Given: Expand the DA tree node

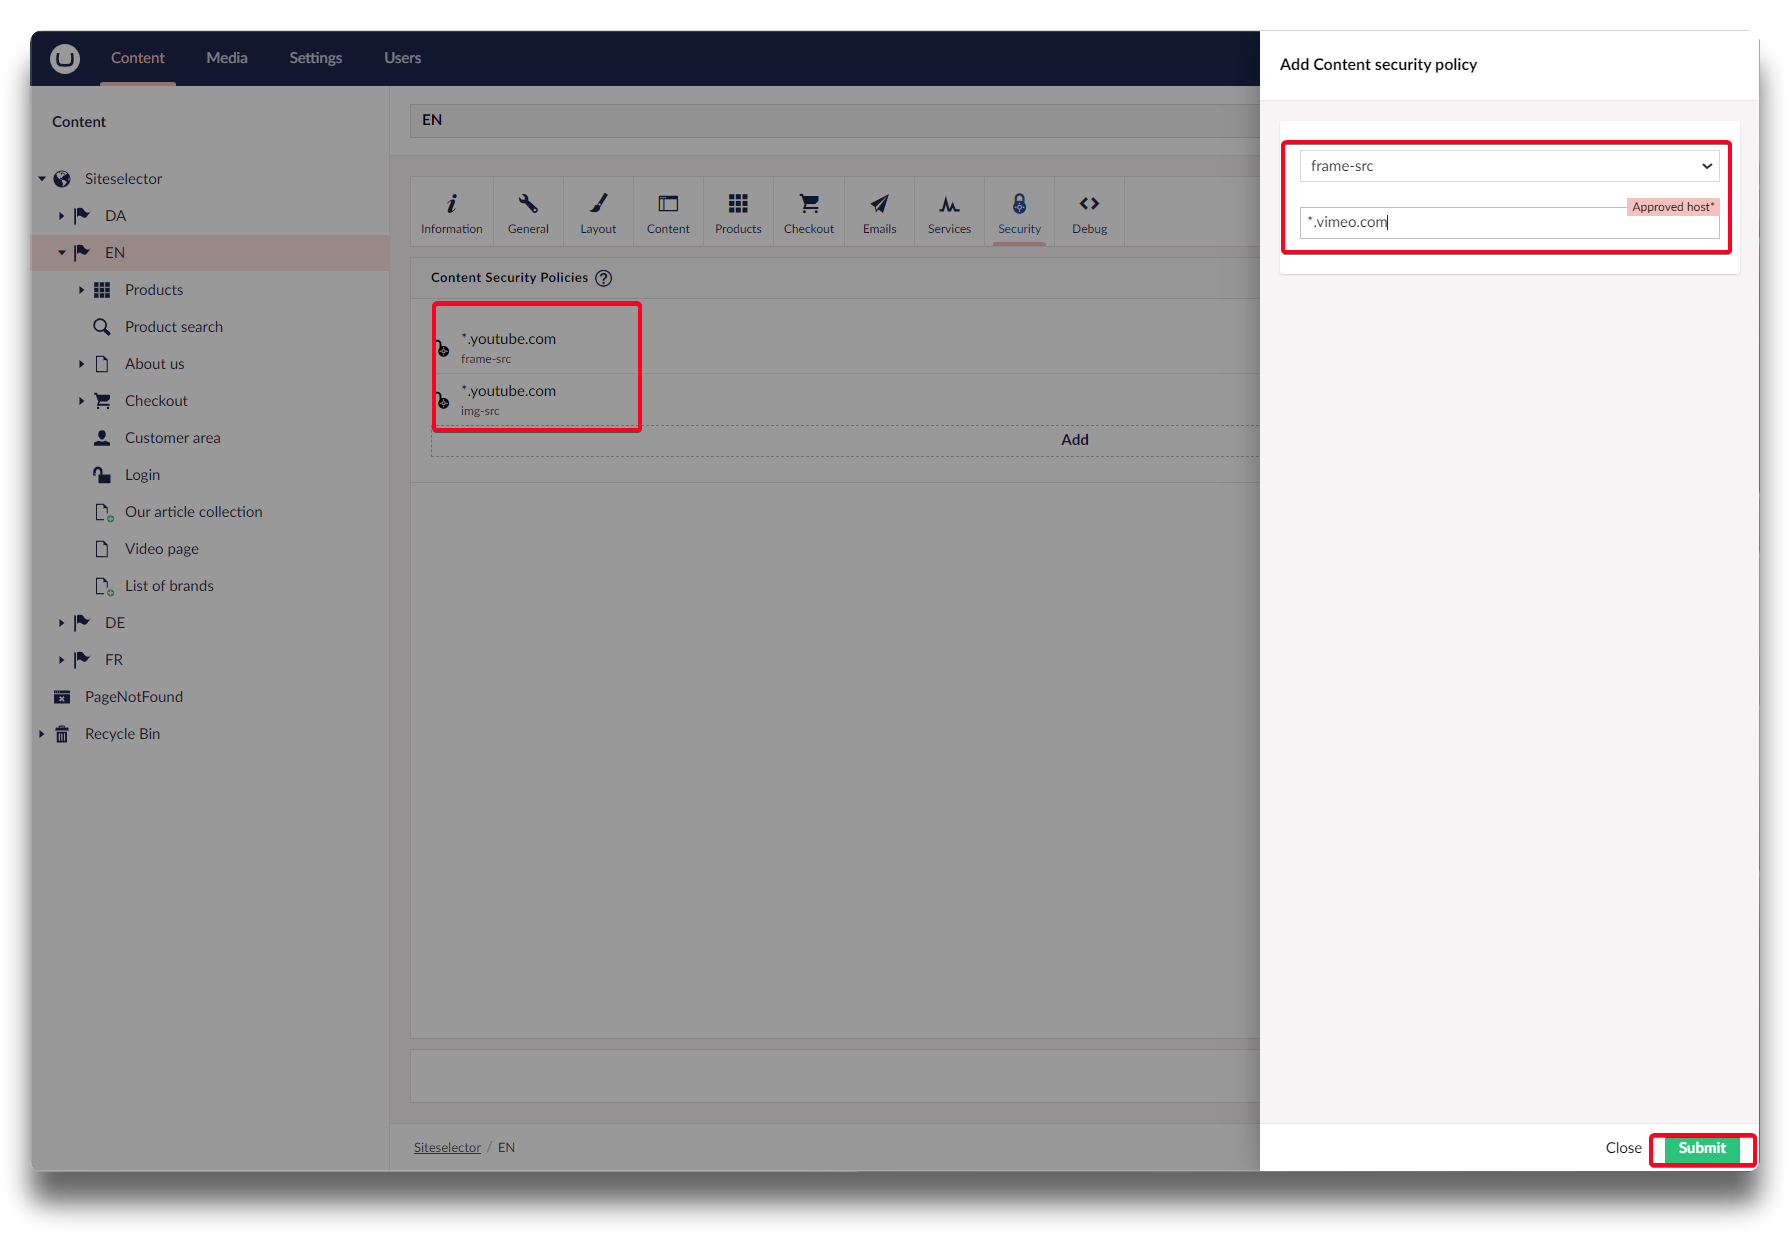Looking at the screenshot, I should tap(61, 216).
